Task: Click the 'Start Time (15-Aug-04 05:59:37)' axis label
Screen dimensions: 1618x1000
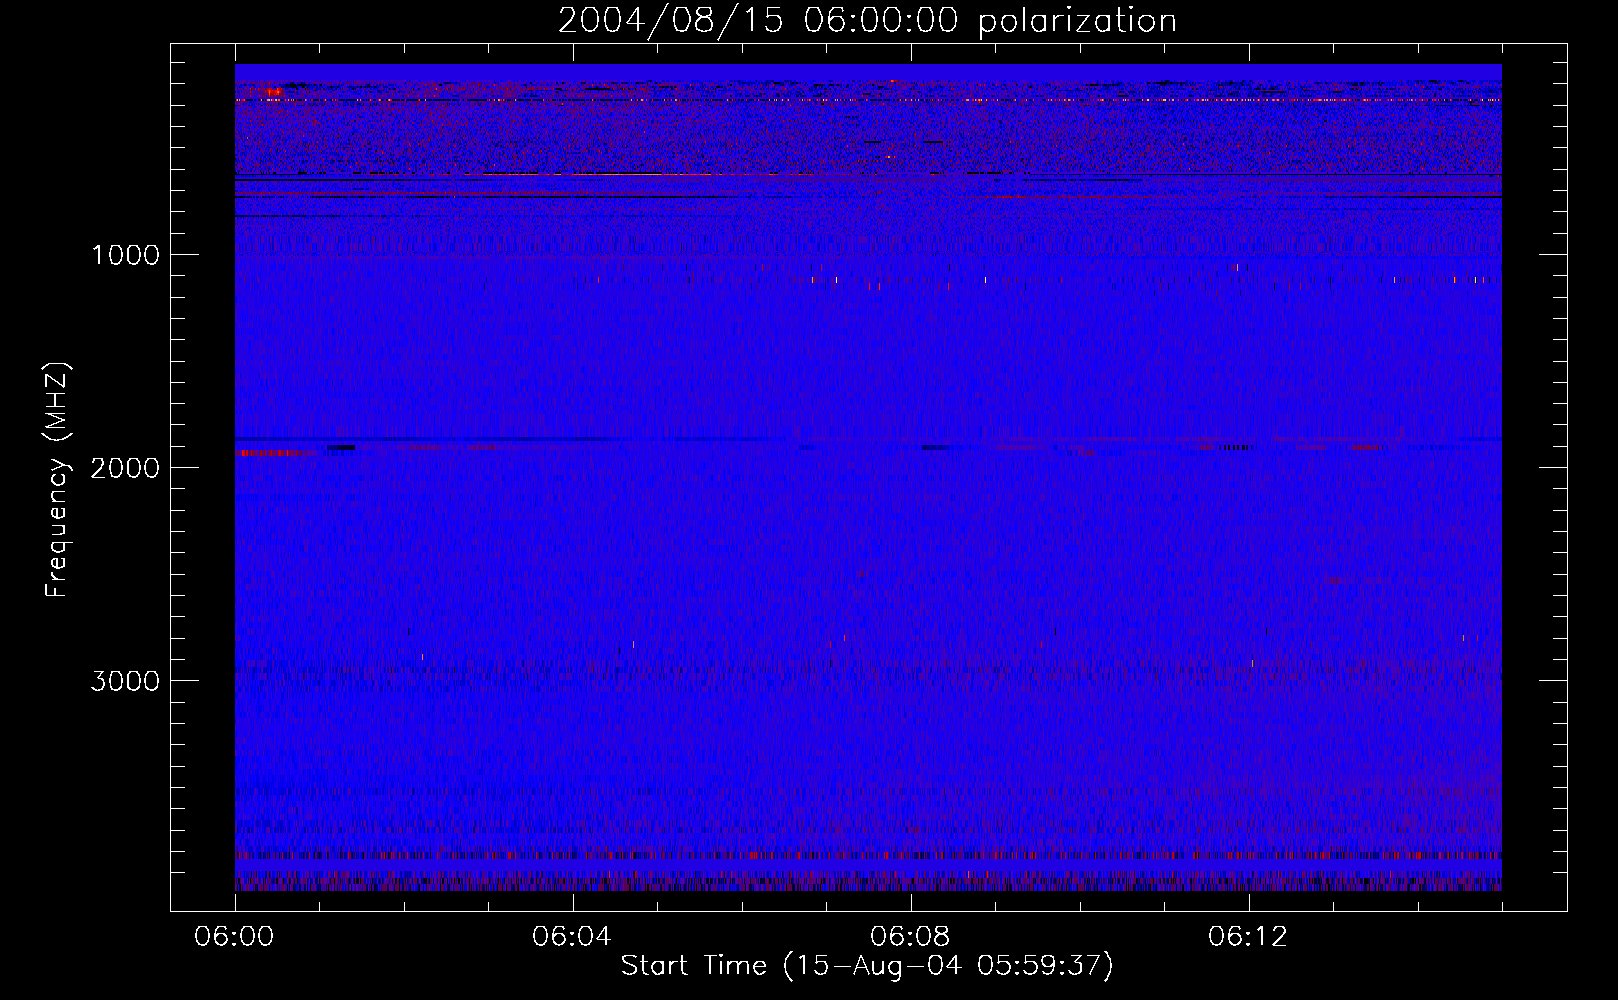Action: pyautogui.click(x=867, y=966)
